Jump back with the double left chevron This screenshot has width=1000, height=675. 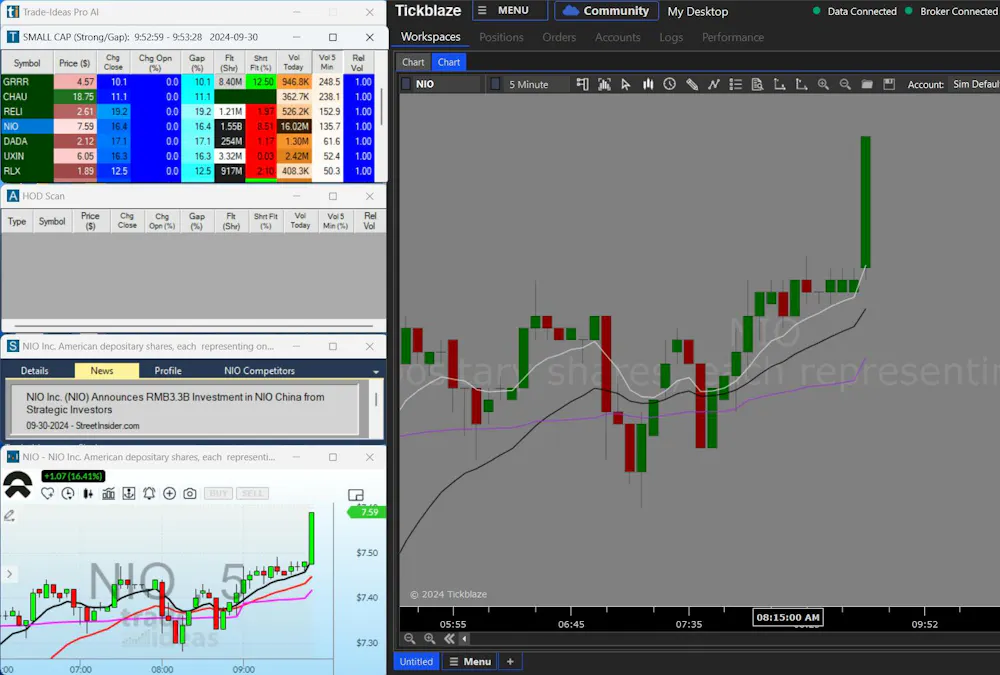click(450, 639)
